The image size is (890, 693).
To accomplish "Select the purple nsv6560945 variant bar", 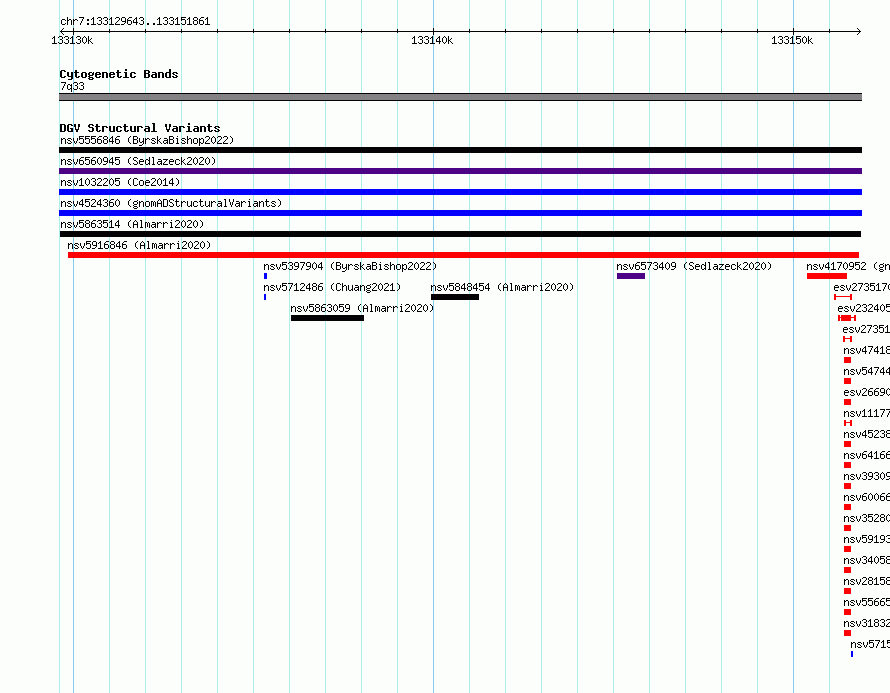I will click(460, 171).
